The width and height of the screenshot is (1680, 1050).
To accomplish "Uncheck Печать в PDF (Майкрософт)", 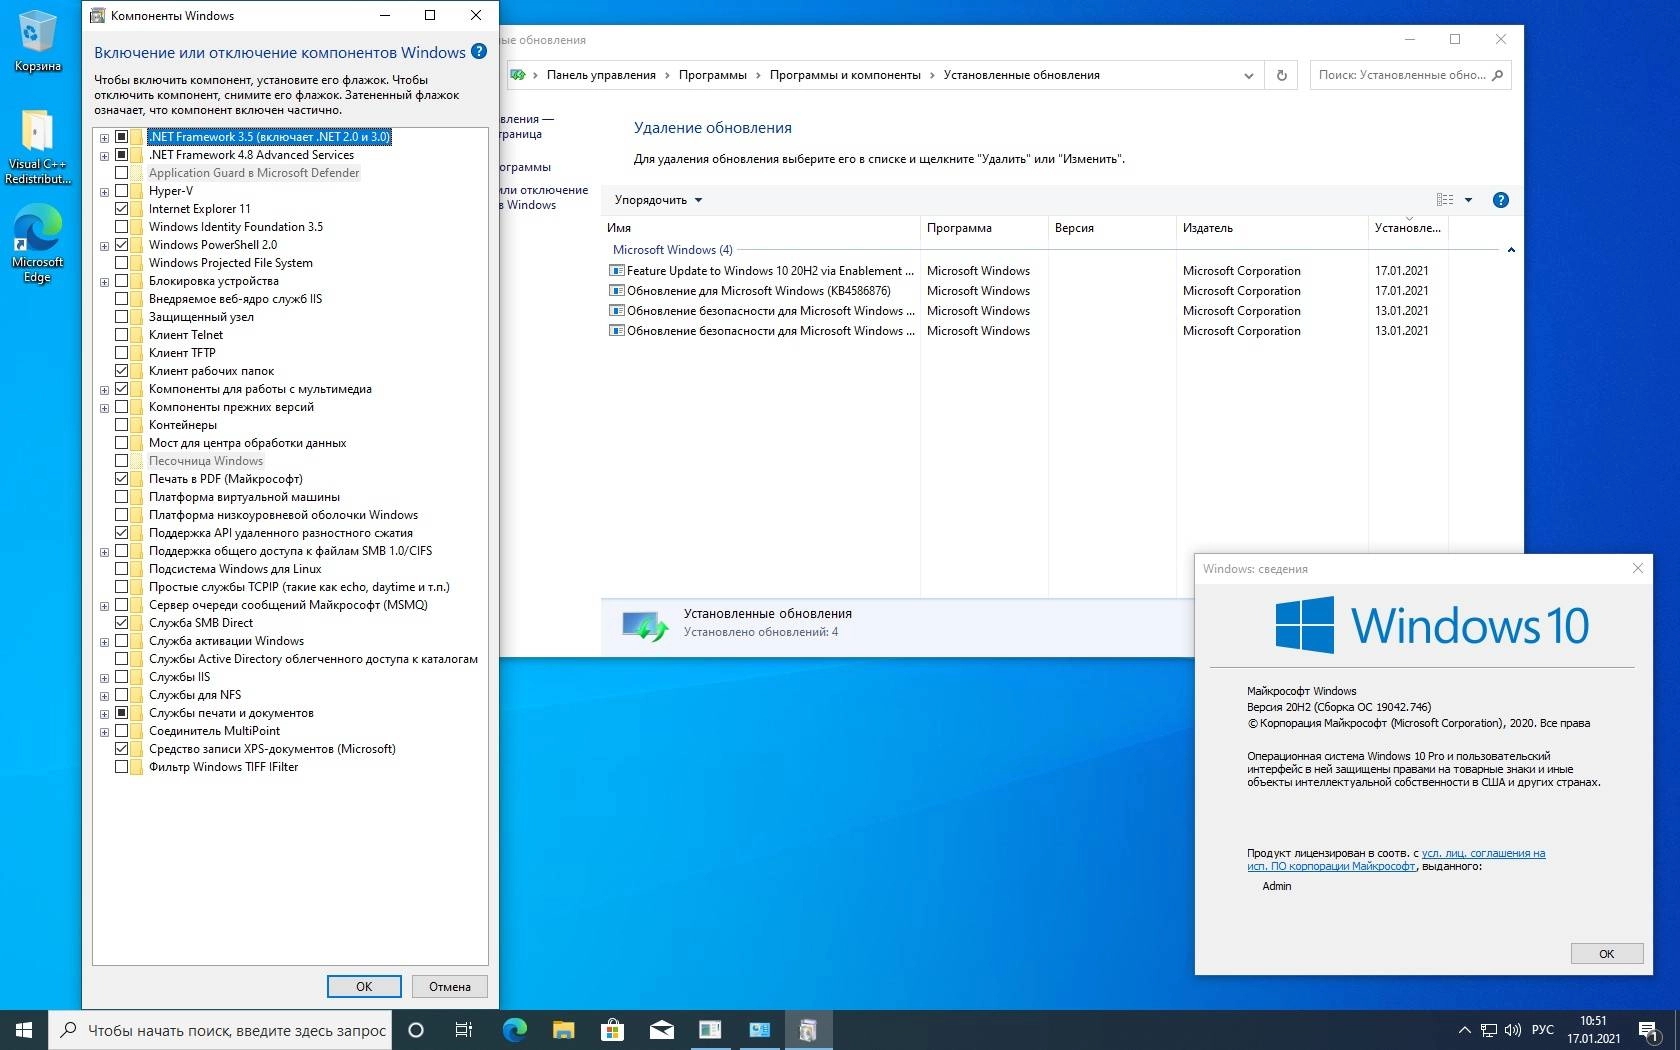I will 122,479.
